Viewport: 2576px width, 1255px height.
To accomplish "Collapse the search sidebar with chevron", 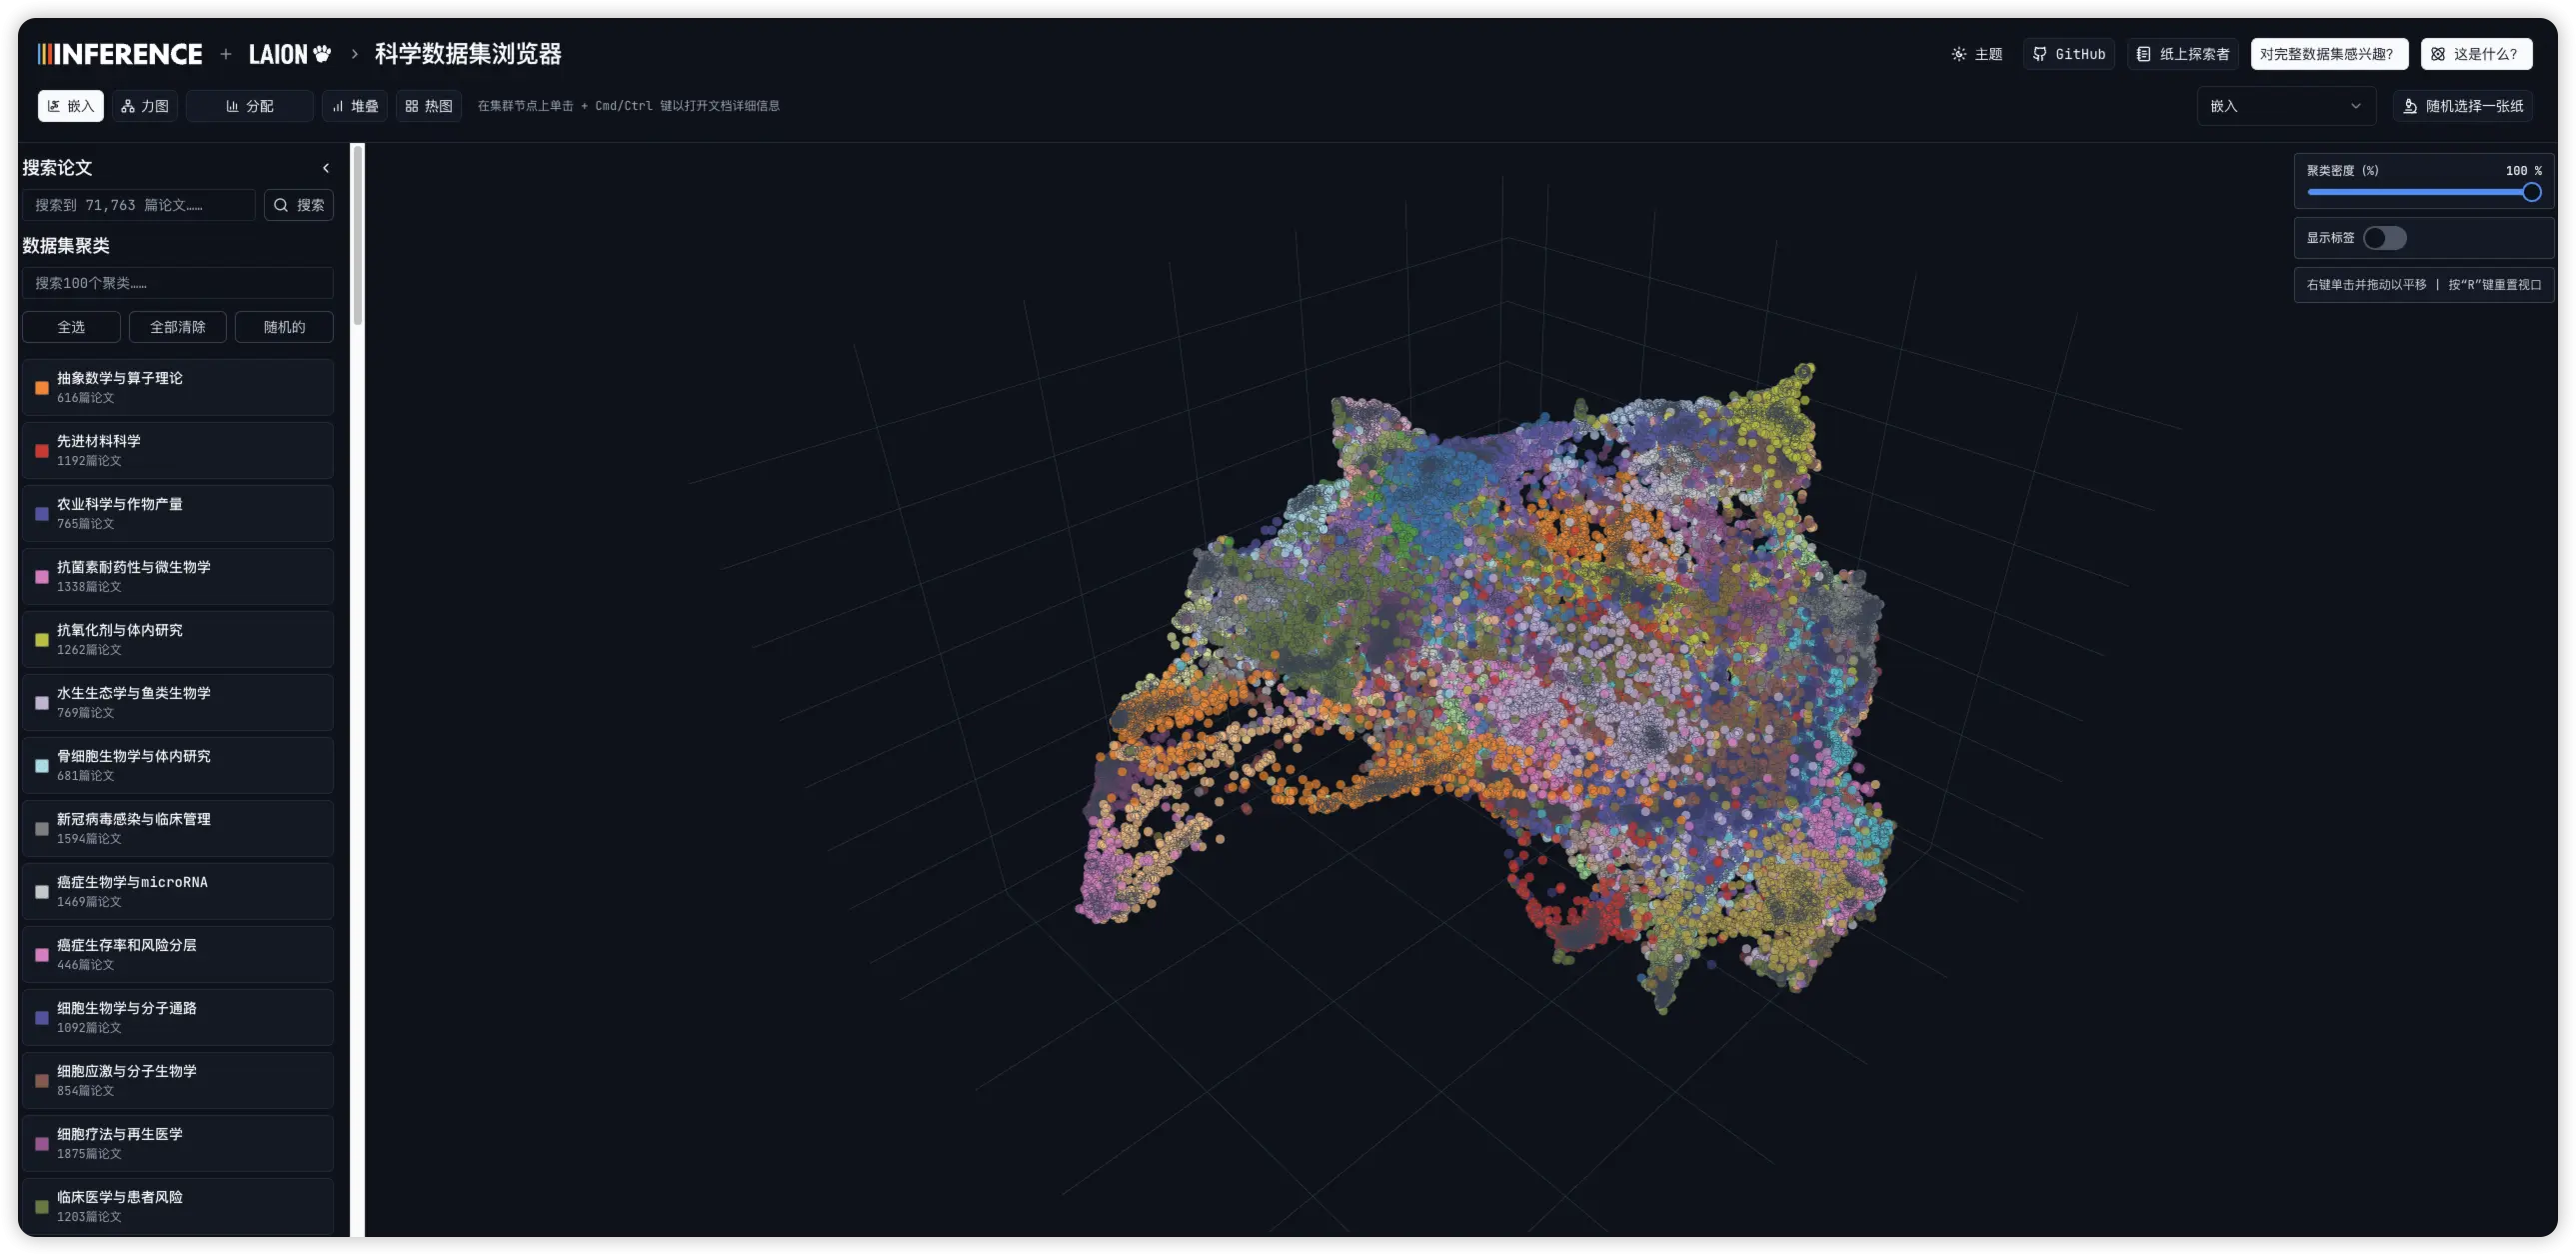I will point(325,168).
